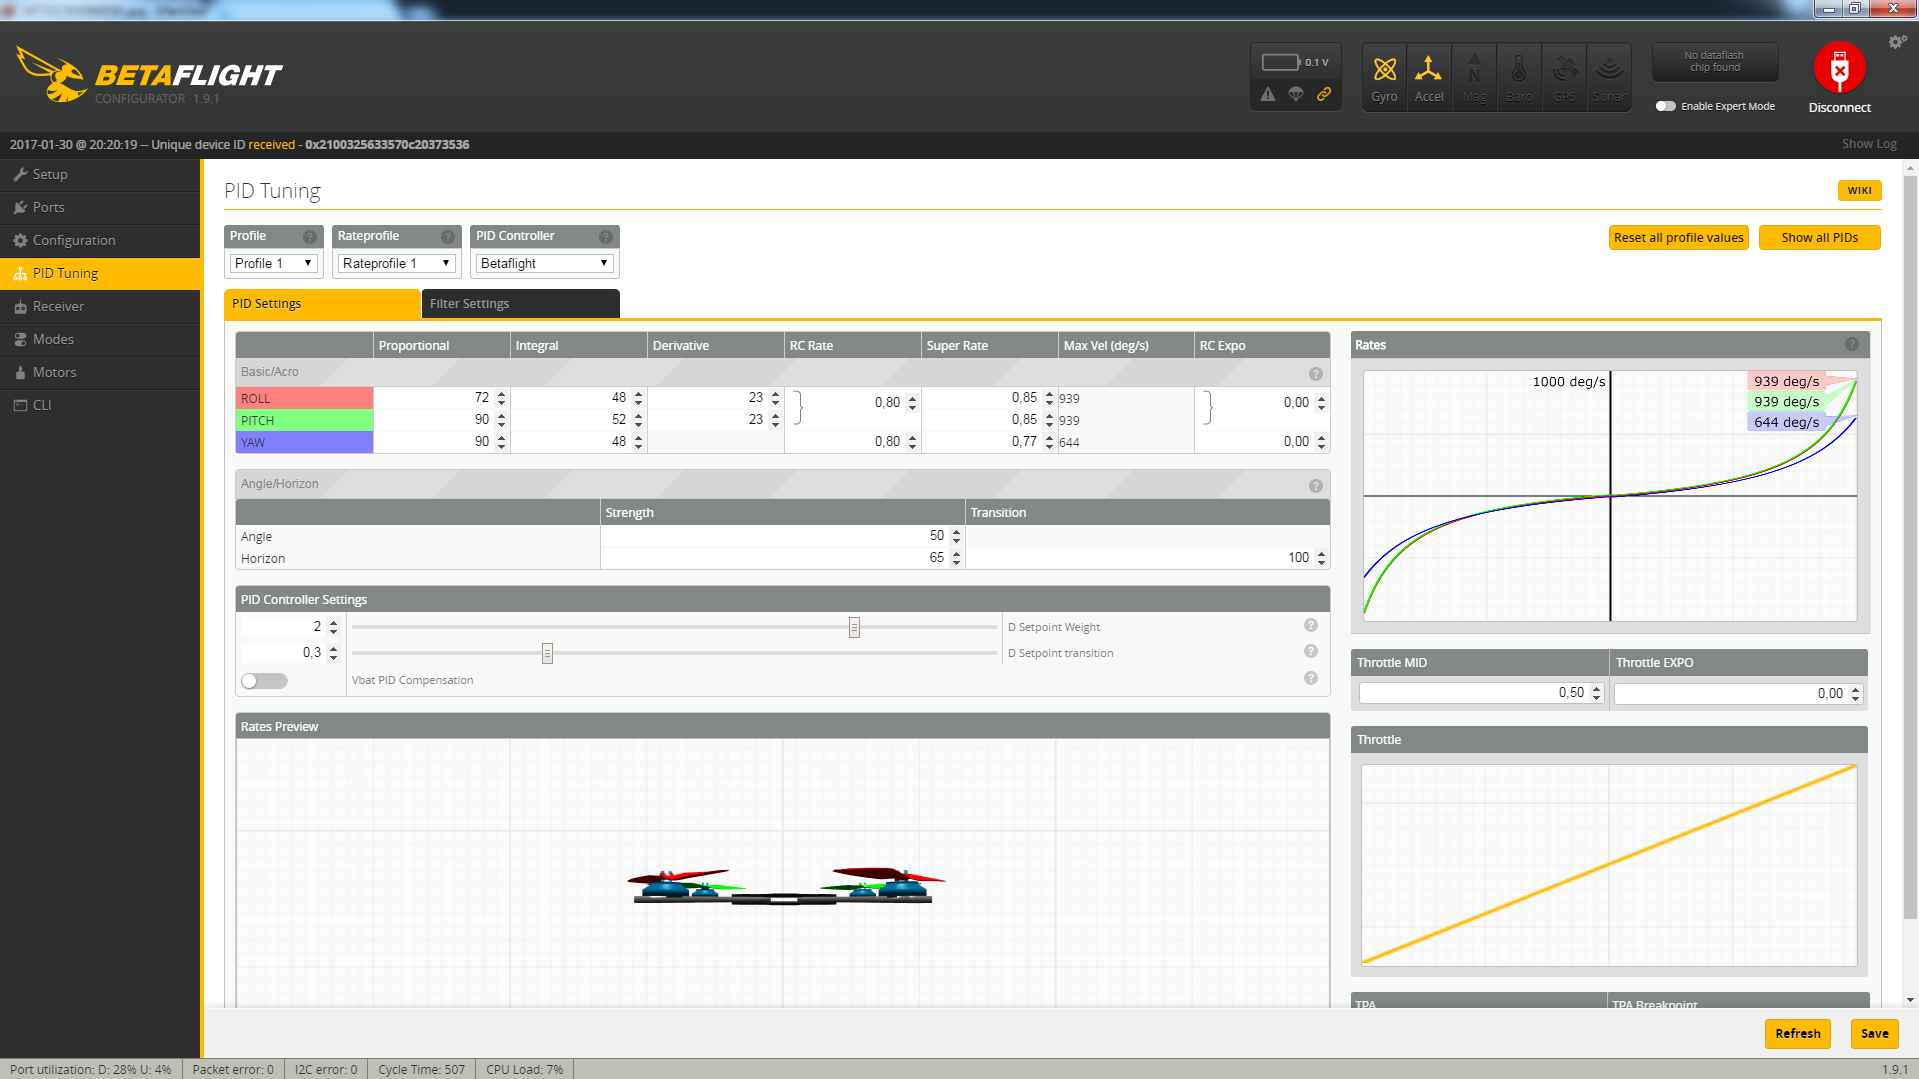Click Show Log link

[x=1869, y=144]
